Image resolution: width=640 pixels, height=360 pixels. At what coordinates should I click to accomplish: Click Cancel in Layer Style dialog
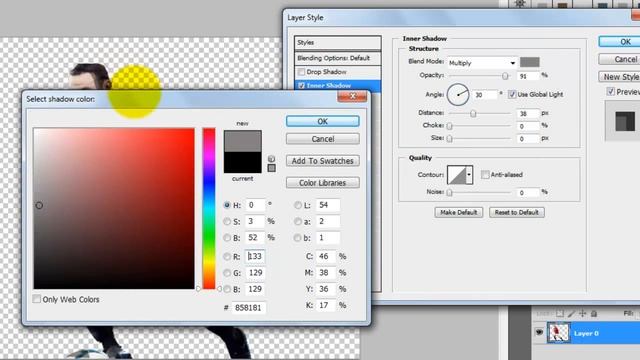tap(619, 59)
